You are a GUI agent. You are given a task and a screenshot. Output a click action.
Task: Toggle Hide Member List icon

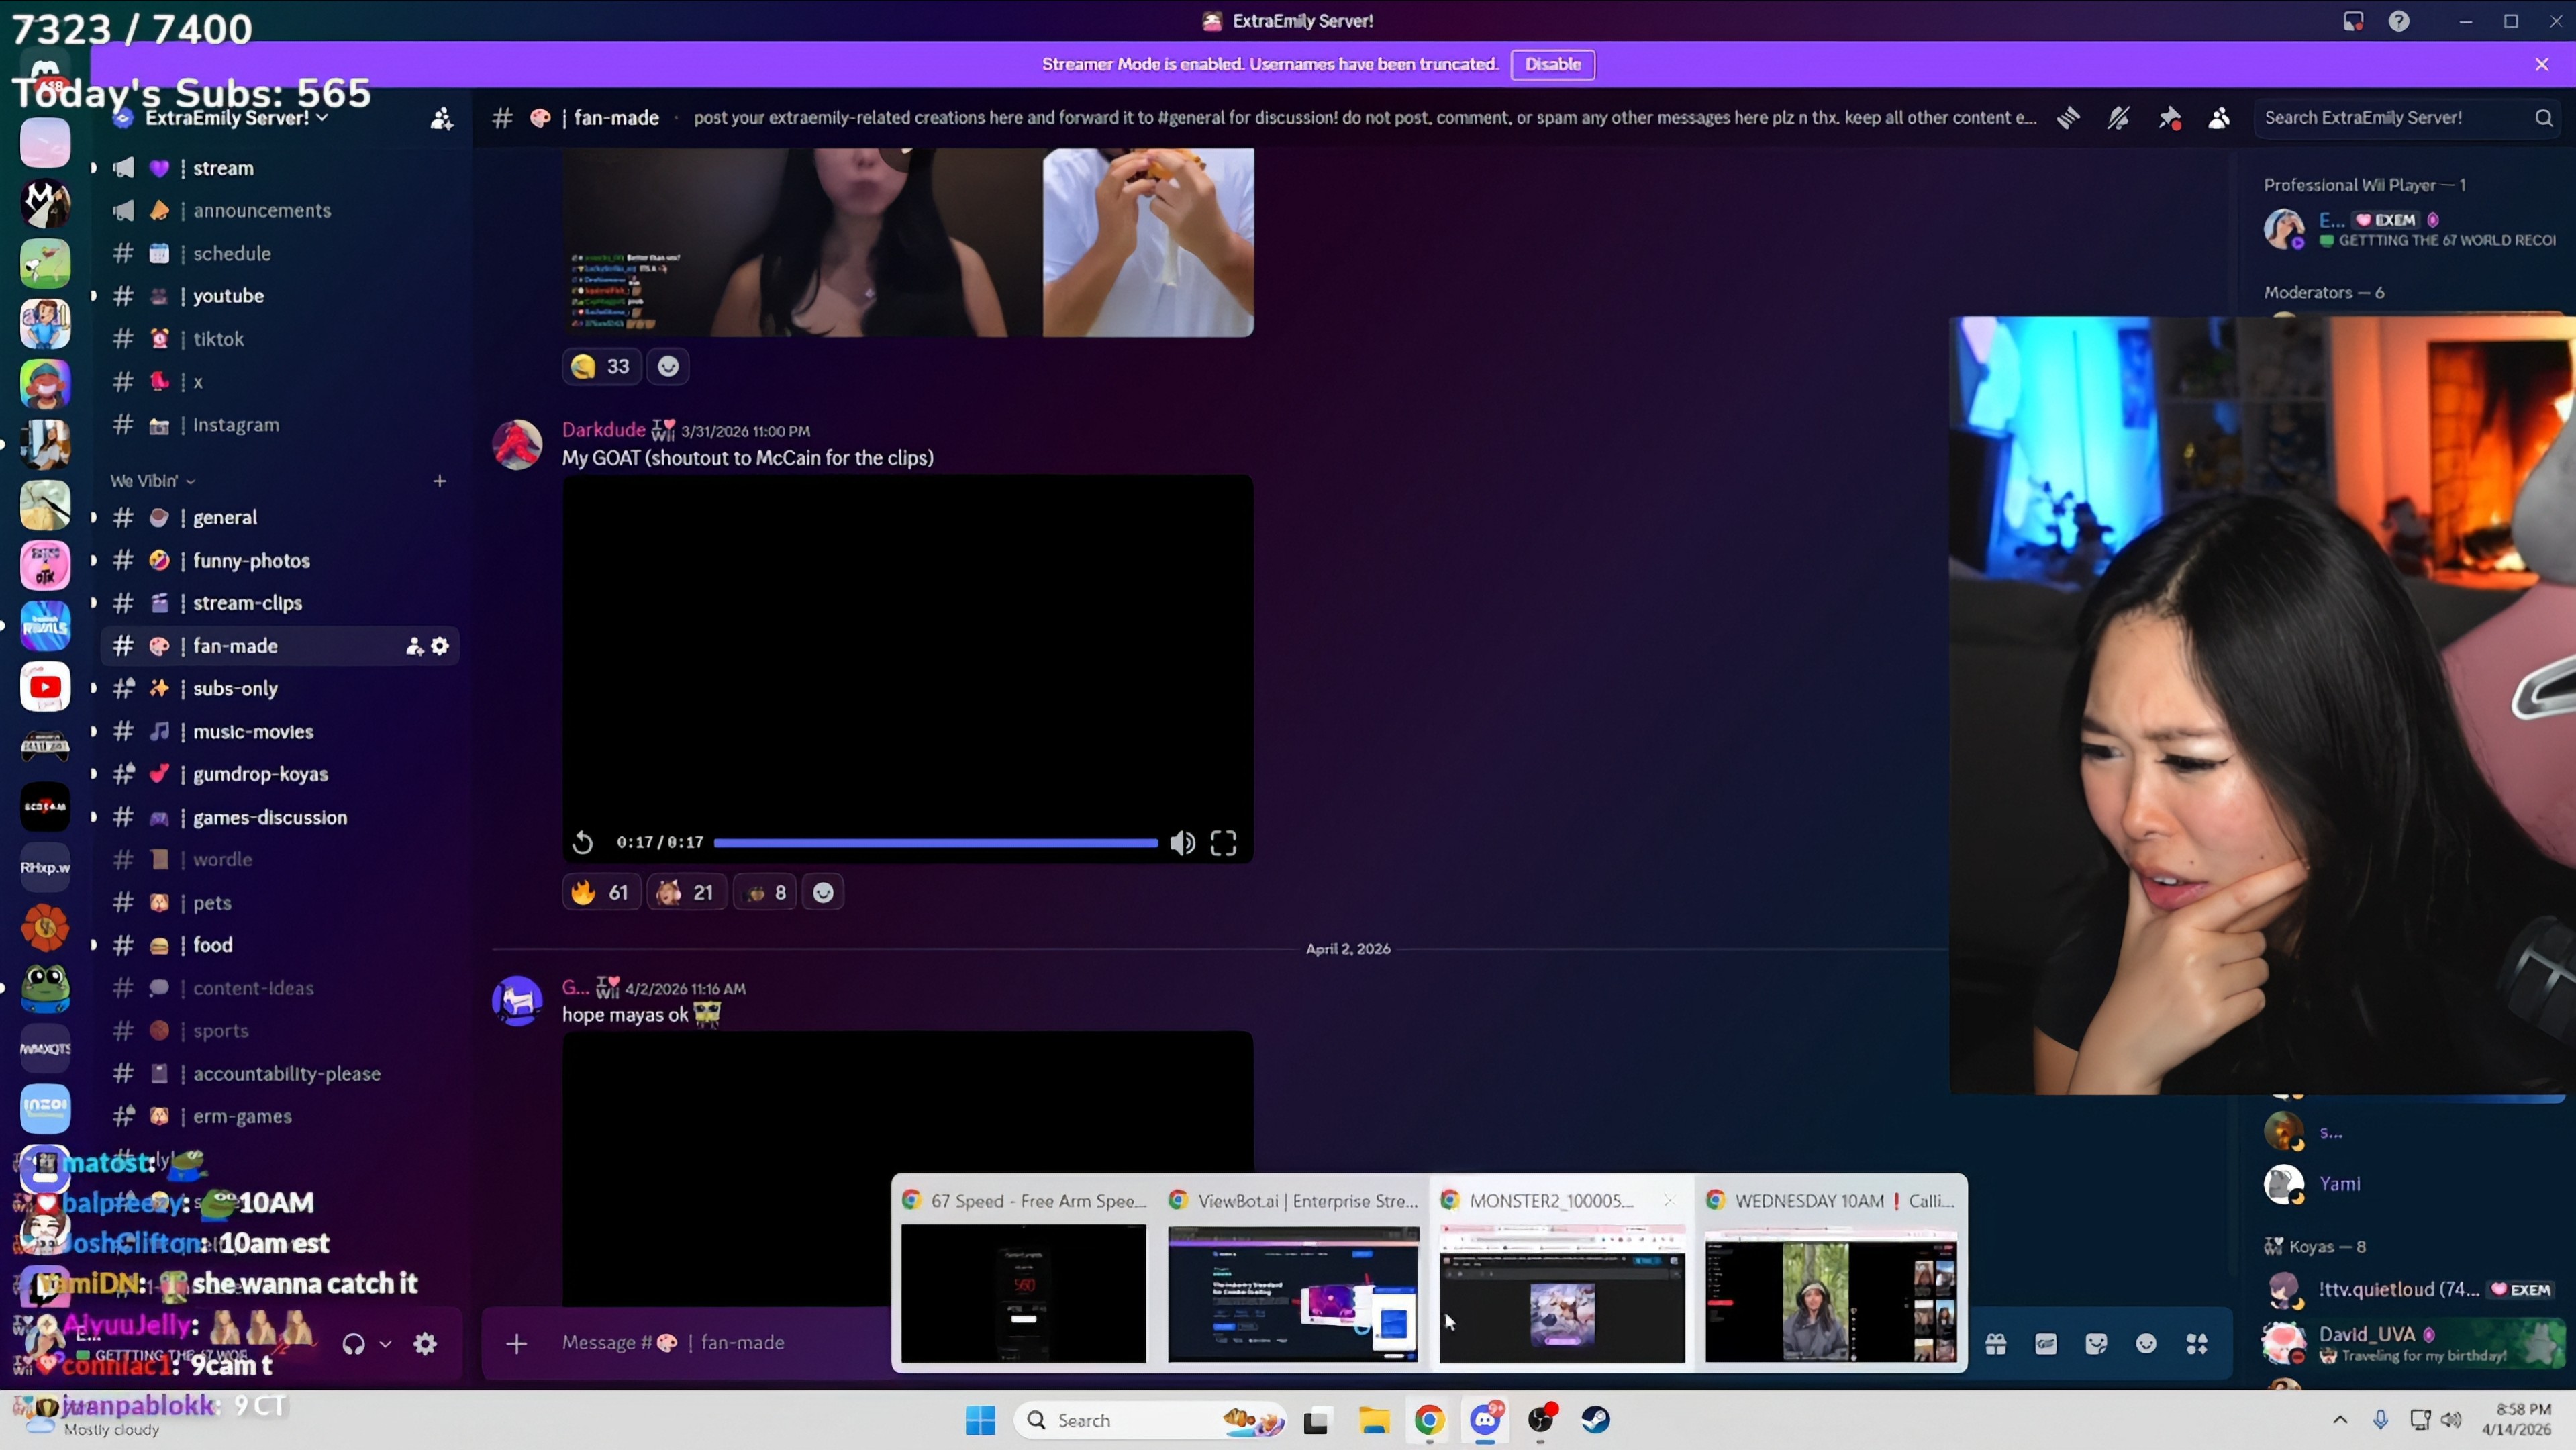click(2219, 118)
